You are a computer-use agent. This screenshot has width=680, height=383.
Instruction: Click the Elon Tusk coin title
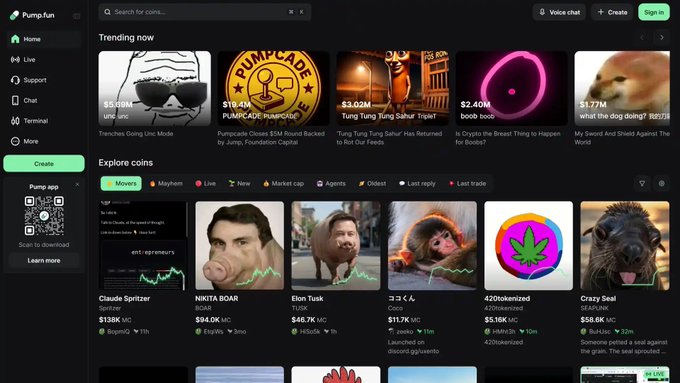(x=307, y=298)
